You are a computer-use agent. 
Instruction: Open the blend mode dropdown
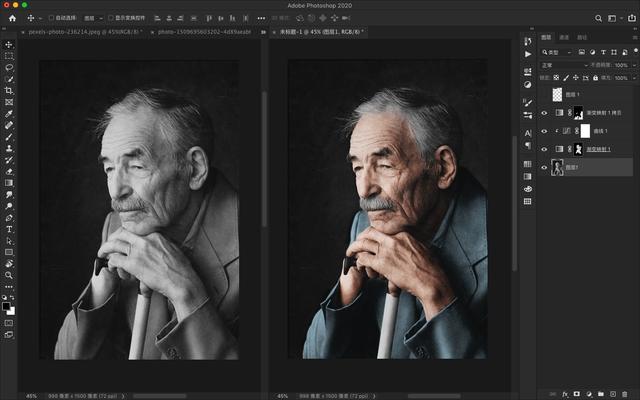tap(564, 65)
